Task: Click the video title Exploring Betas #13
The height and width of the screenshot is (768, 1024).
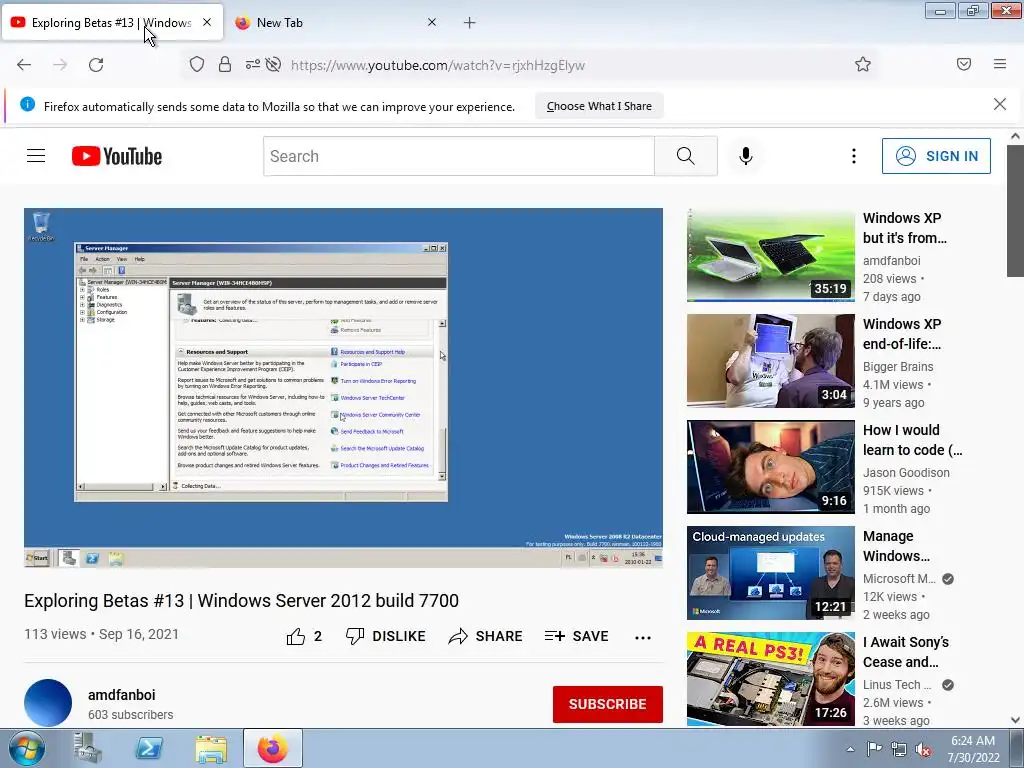Action: (x=242, y=600)
